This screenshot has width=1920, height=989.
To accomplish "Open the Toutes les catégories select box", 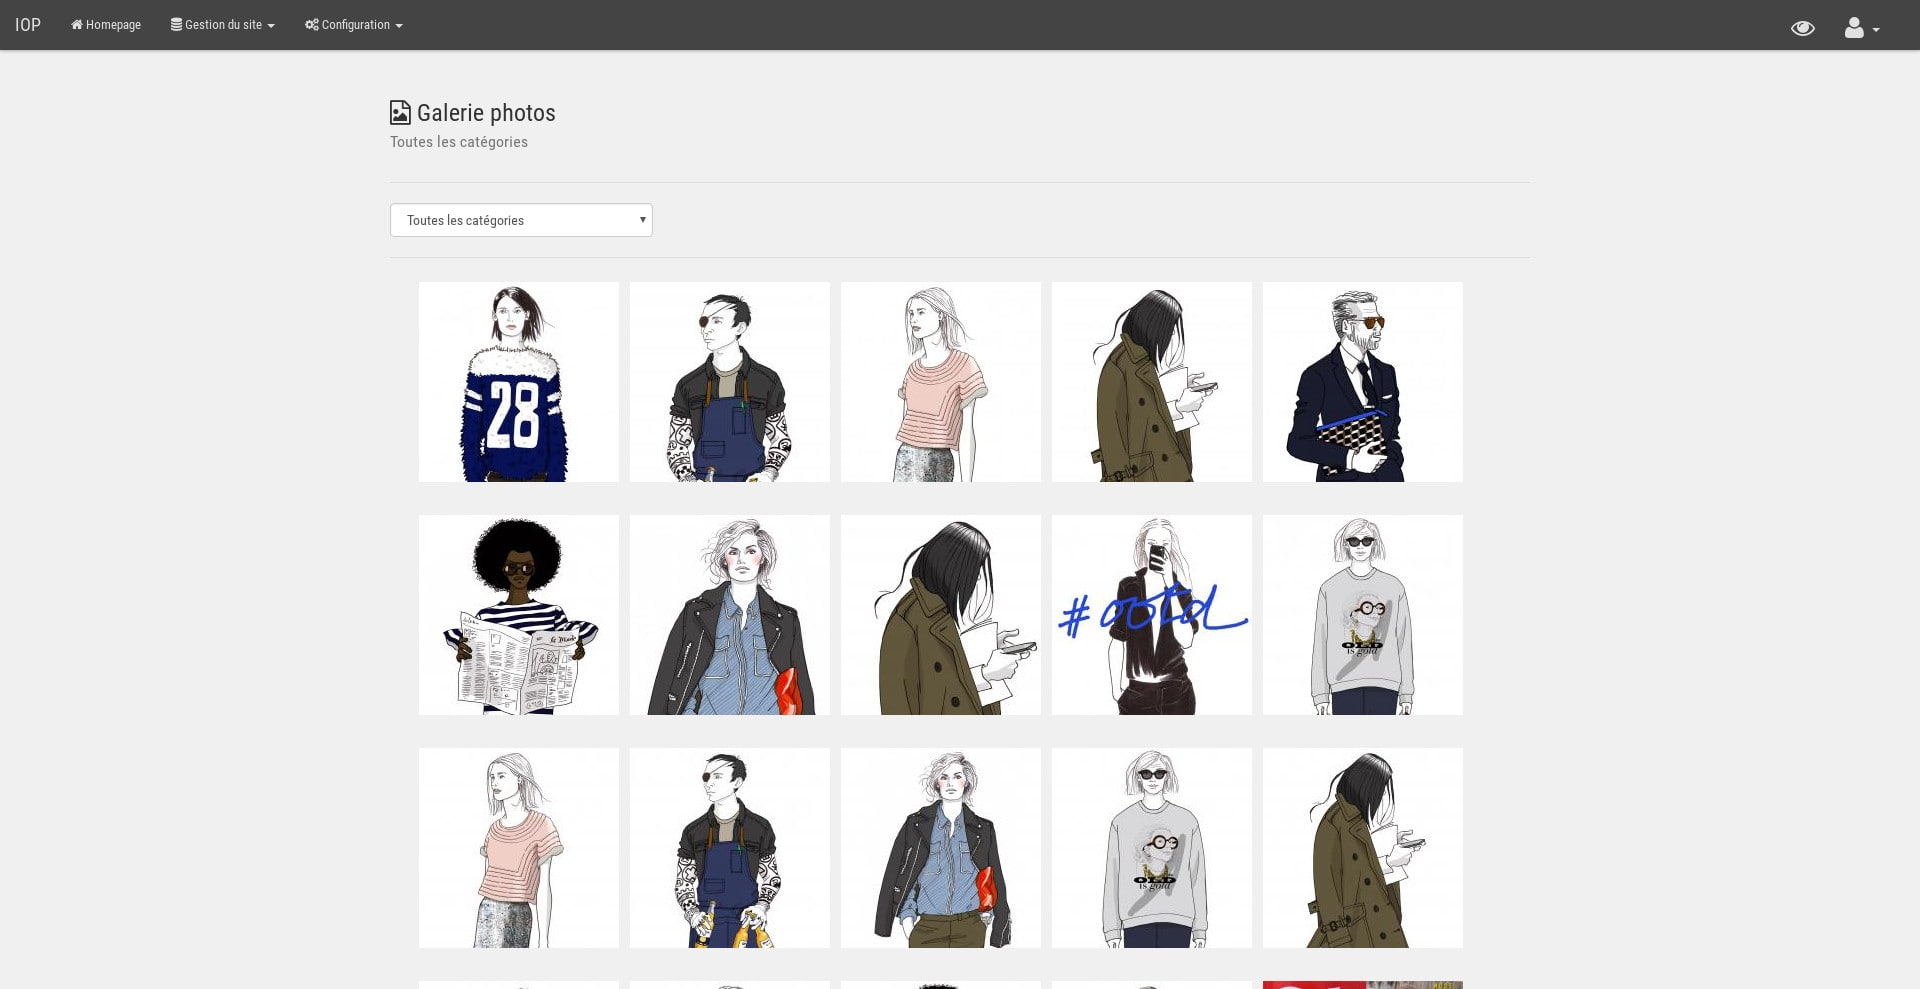I will (521, 220).
